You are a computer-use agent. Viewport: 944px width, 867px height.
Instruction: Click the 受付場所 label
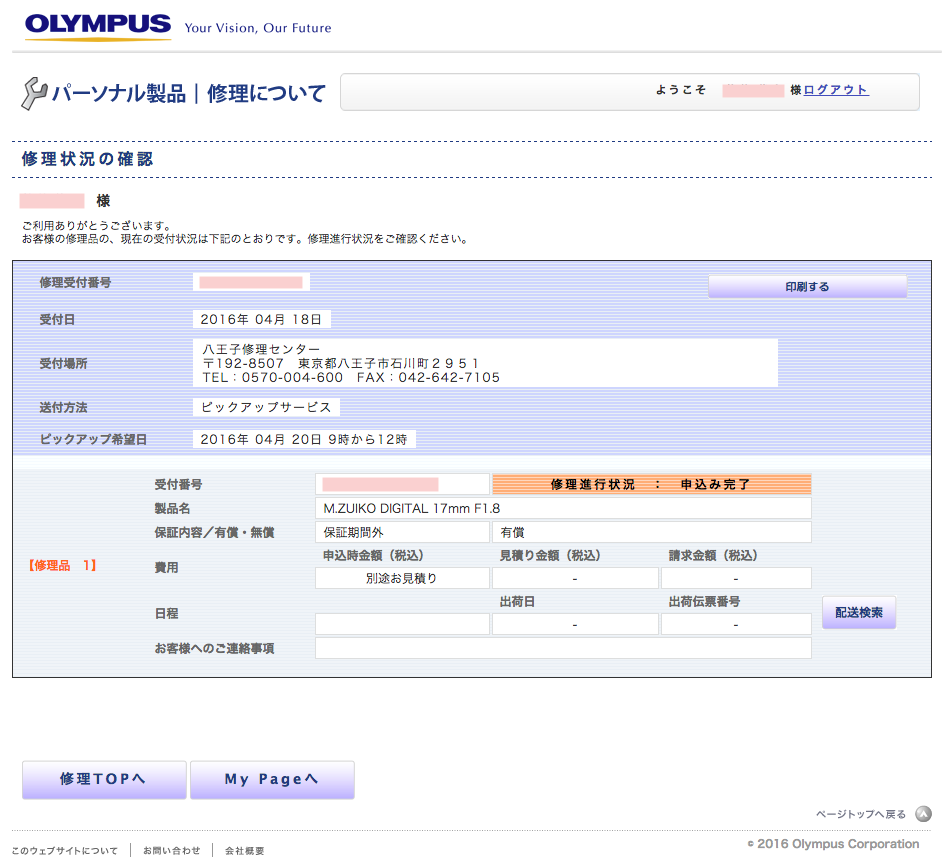click(x=63, y=364)
